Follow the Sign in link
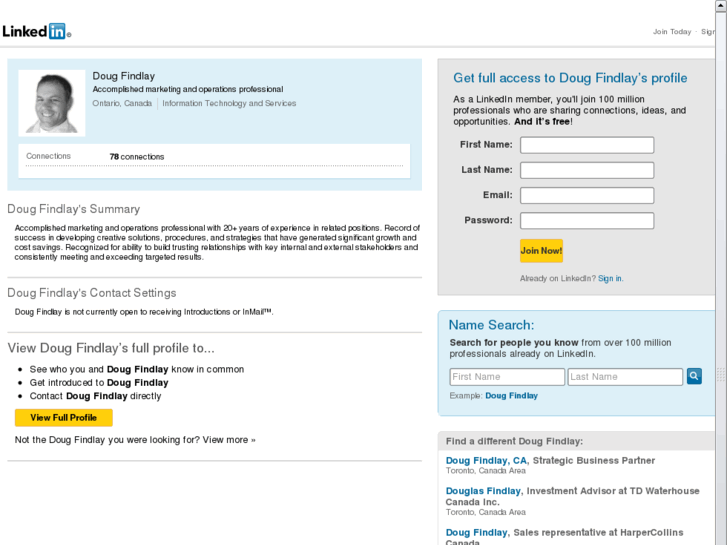 [610, 278]
